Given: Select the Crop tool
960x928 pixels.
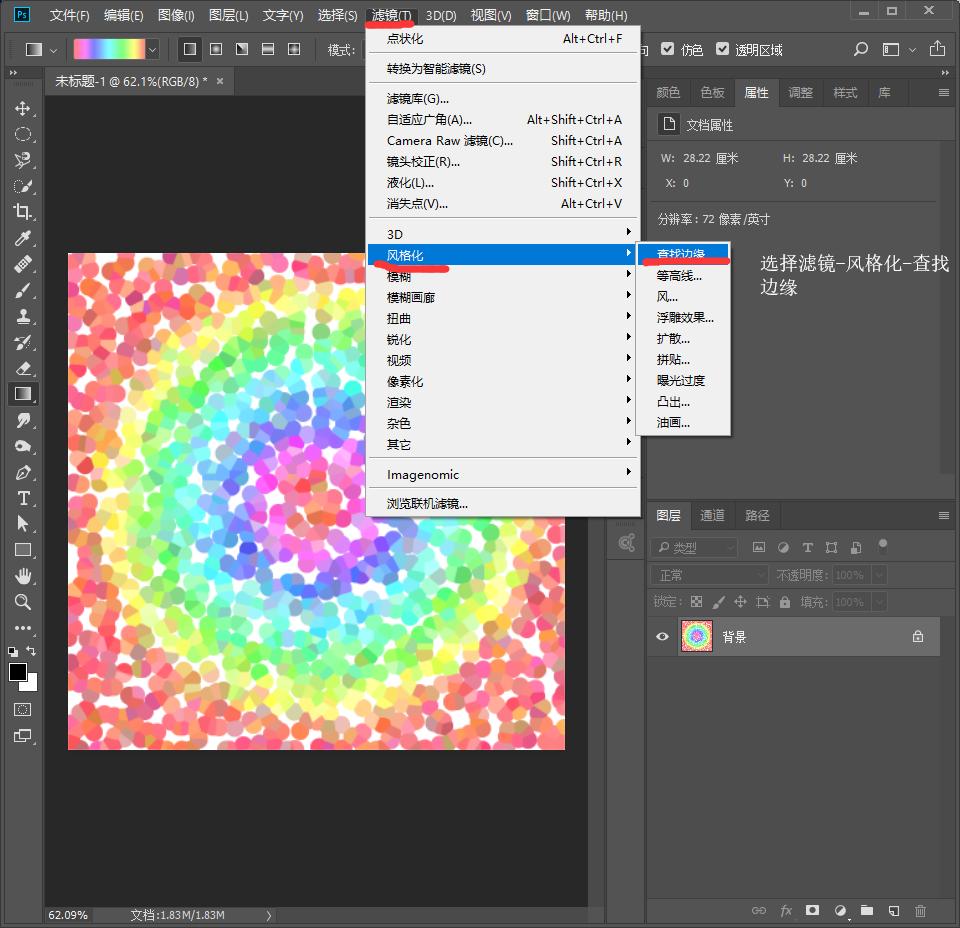Looking at the screenshot, I should coord(22,212).
